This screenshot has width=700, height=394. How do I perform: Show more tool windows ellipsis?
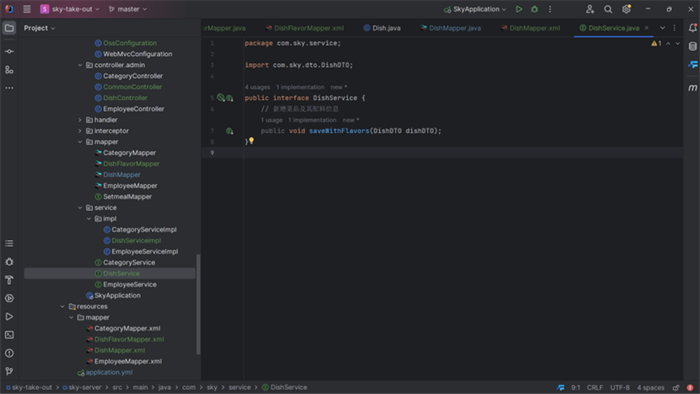tap(9, 88)
